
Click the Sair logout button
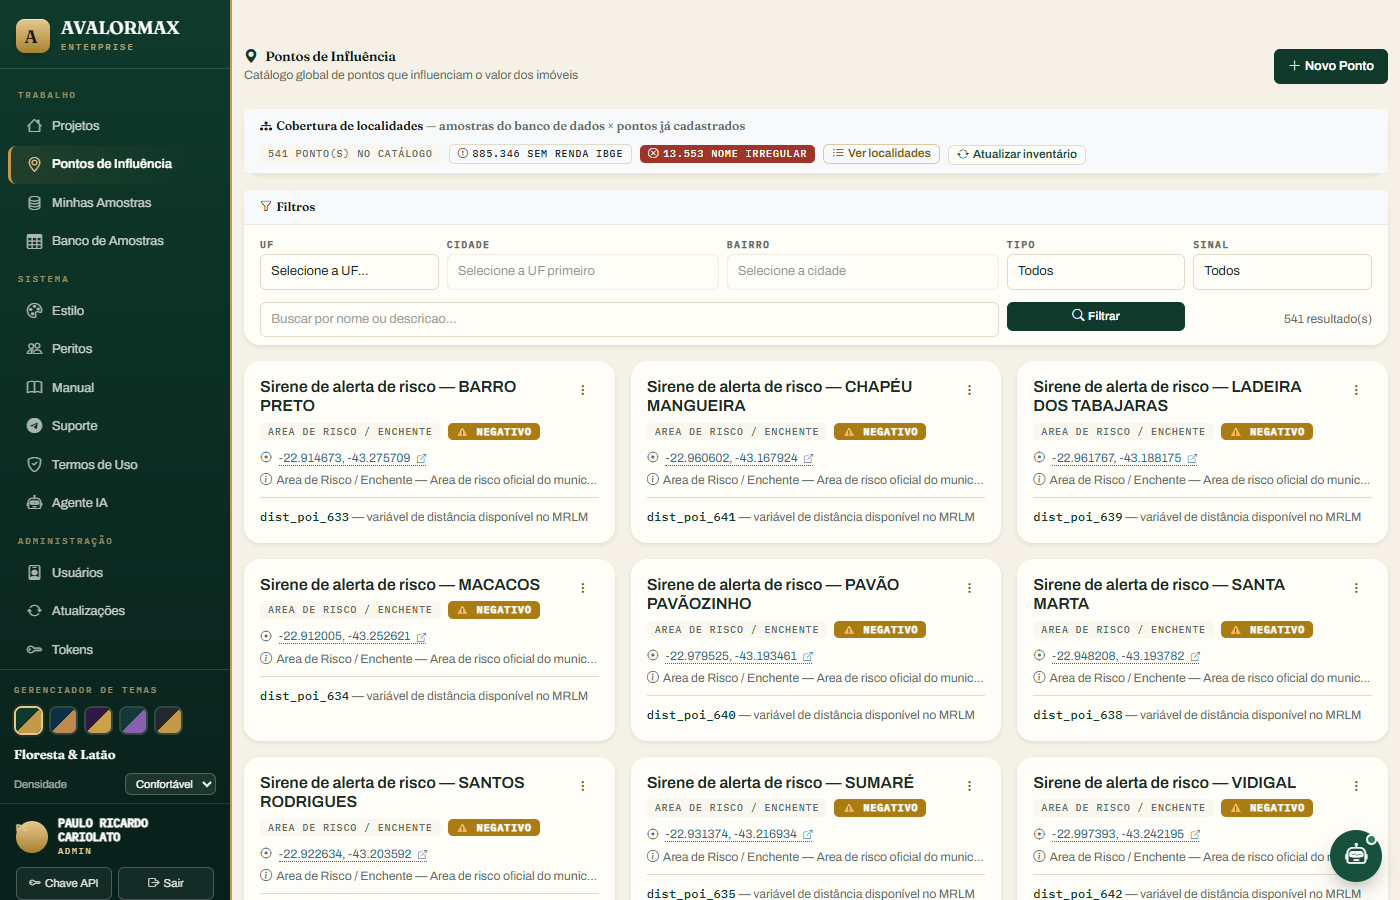166,883
